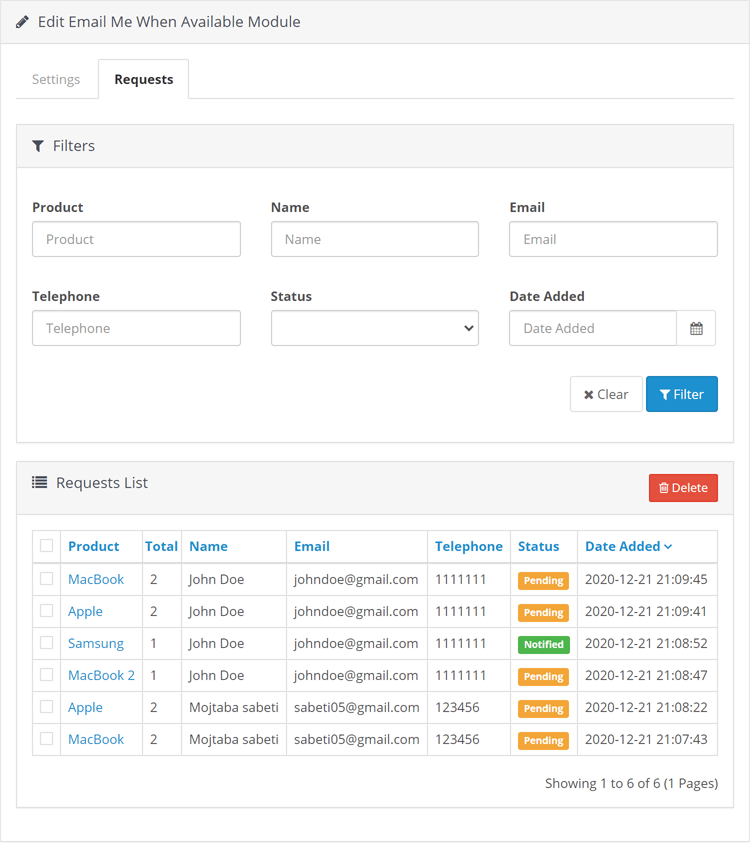Check the Apple row dated 21:09:41
Image resolution: width=750 pixels, height=843 pixels.
pos(47,611)
